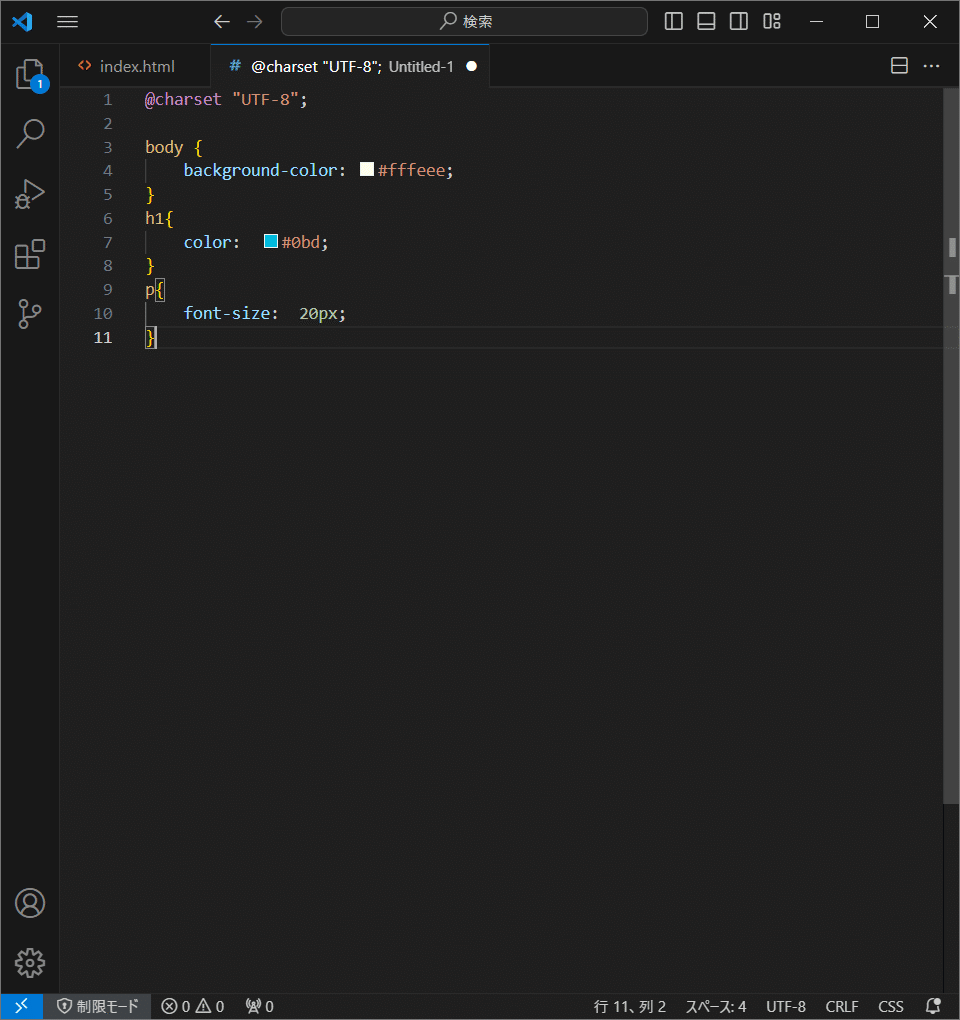
Task: Open the Explorer view in activity bar
Action: click(x=30, y=74)
